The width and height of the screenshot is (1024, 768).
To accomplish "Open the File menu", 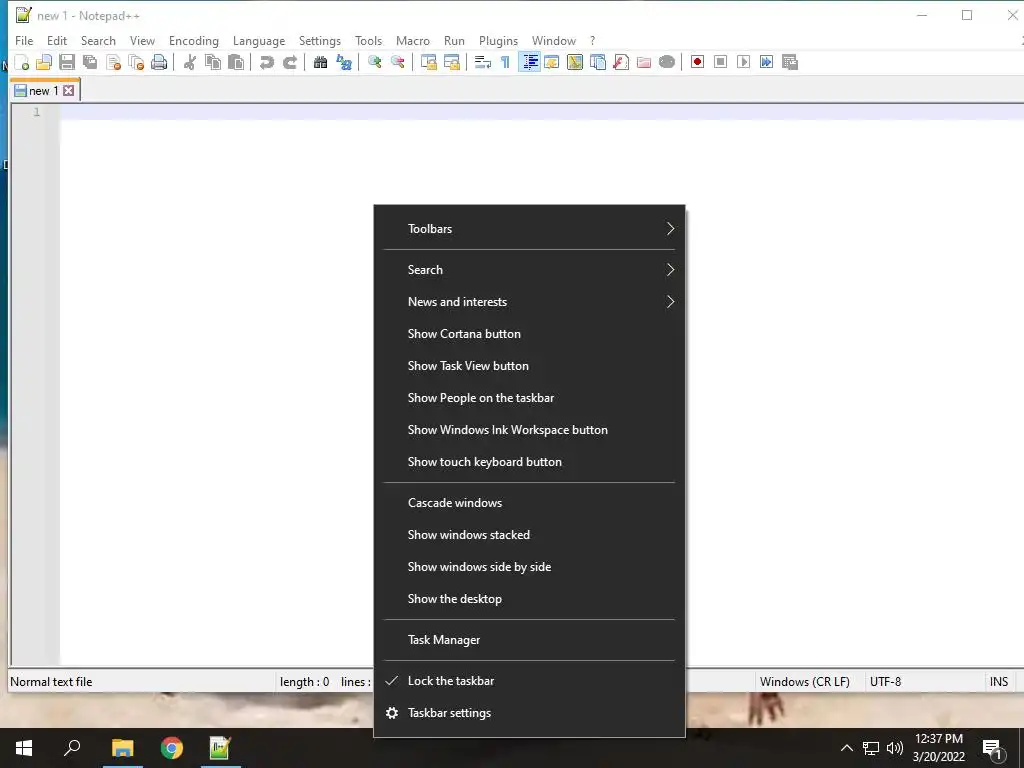I will click(24, 40).
